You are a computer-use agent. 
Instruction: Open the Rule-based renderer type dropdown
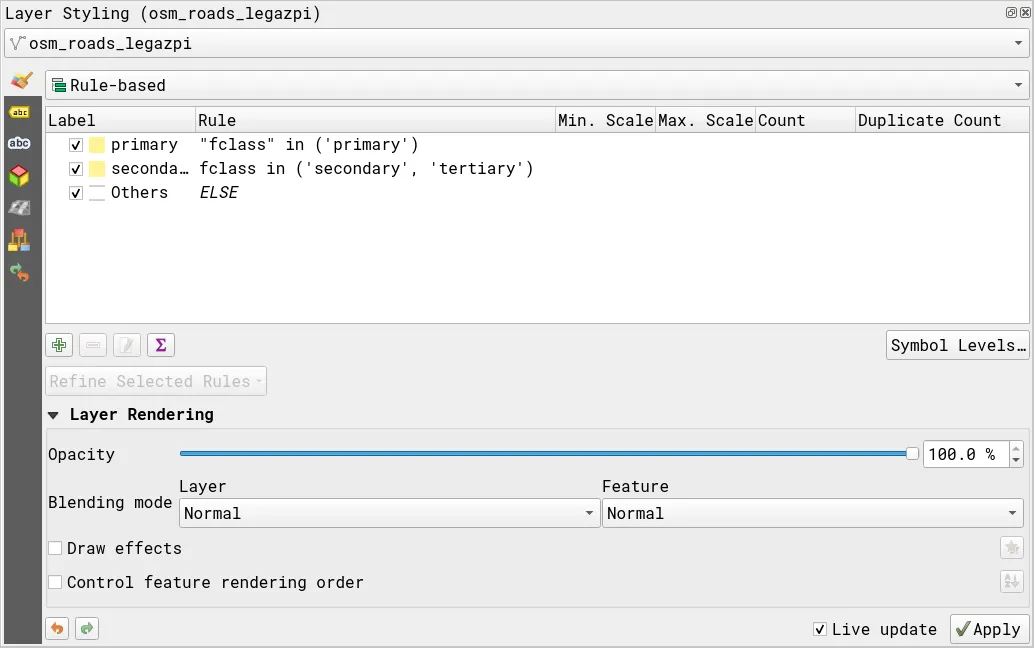[536, 85]
